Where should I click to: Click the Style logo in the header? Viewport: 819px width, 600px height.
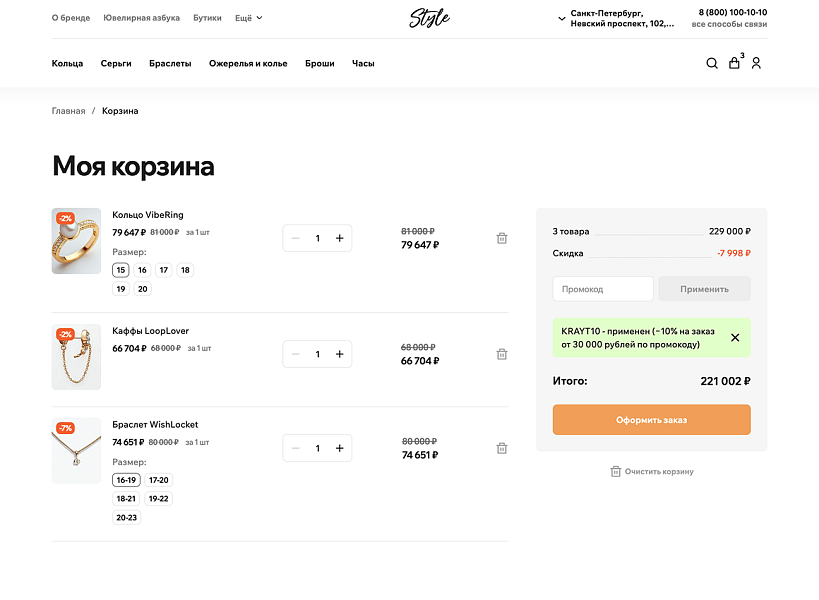point(428,17)
